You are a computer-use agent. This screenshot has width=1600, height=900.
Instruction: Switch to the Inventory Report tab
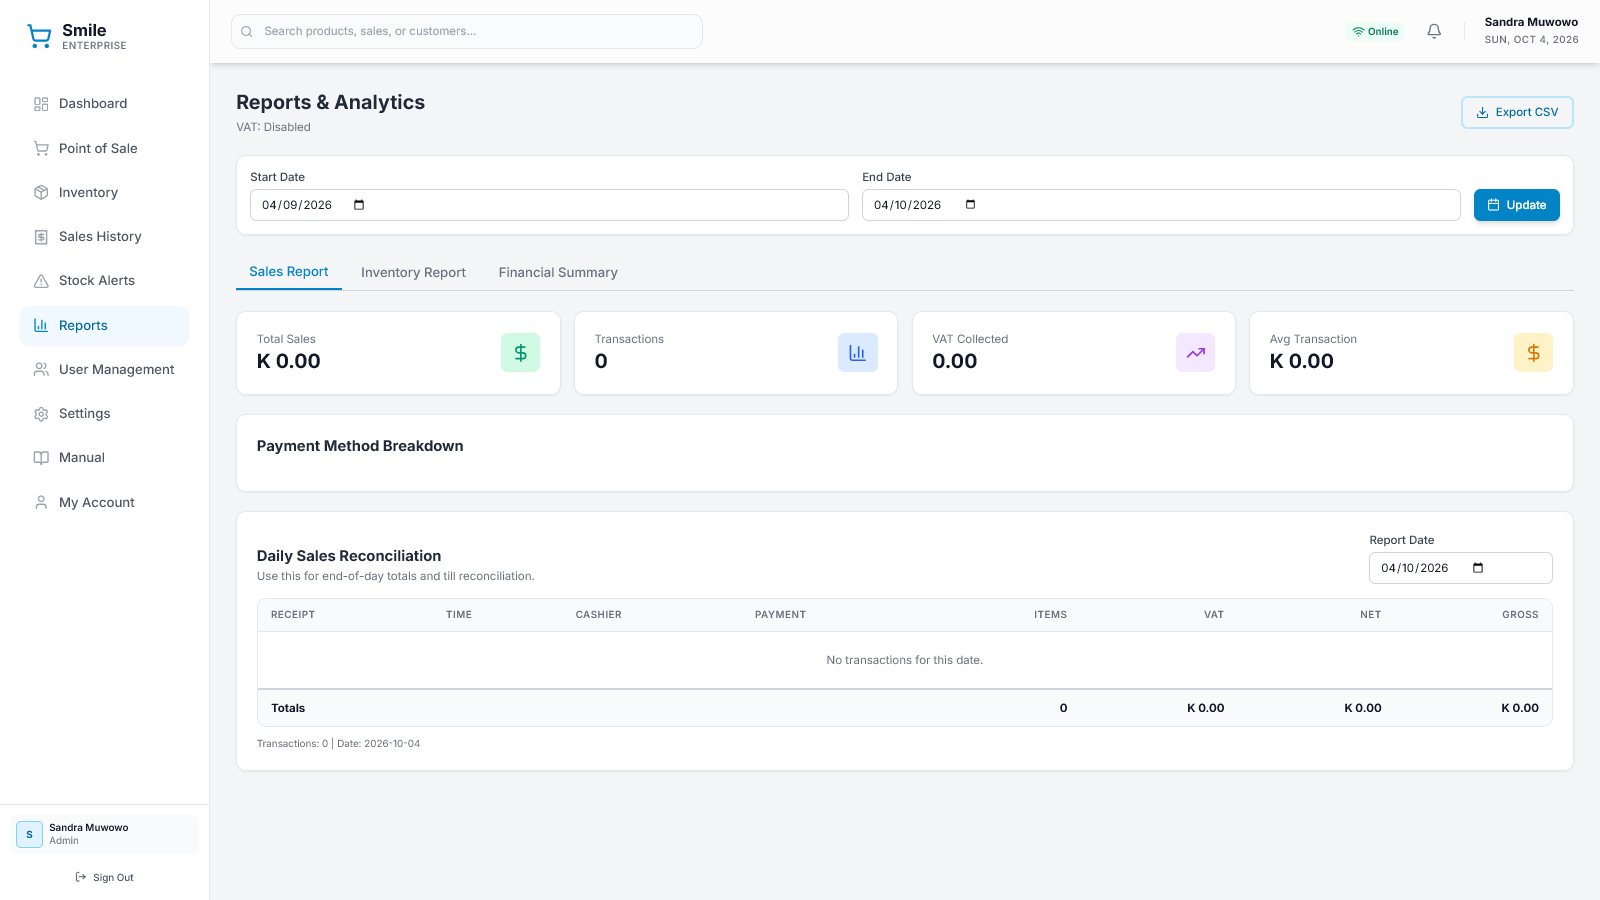413,272
